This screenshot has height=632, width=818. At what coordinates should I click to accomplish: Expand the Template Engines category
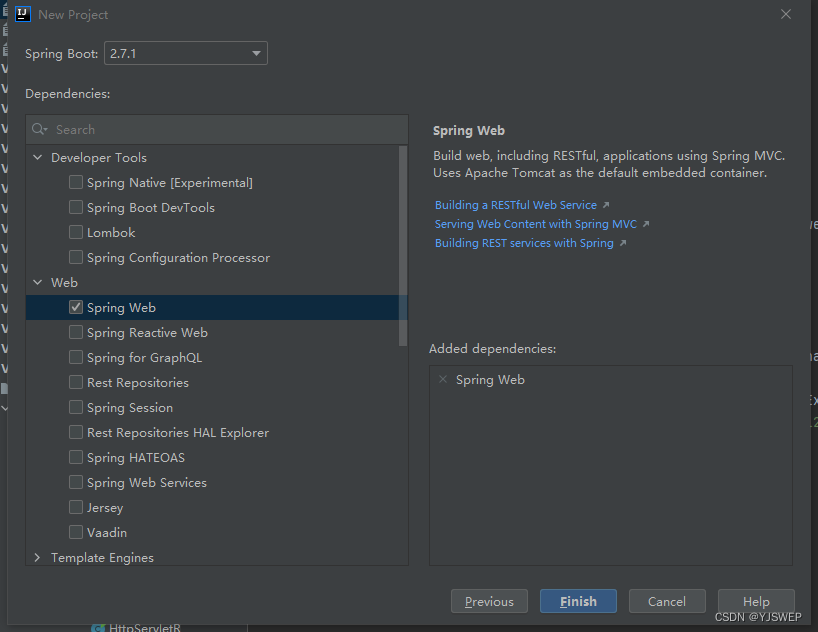point(38,557)
